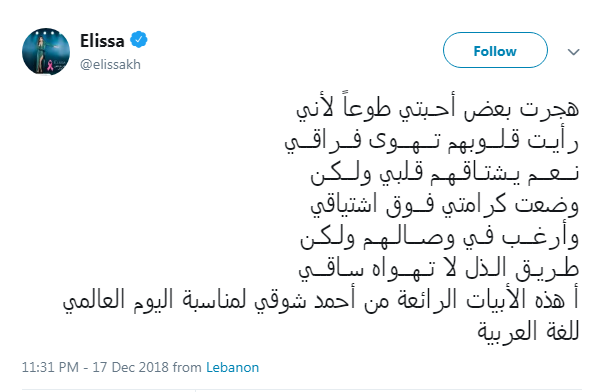614x392 pixels.
Task: Click the pink ribbon on the avatar
Action: click(50, 65)
